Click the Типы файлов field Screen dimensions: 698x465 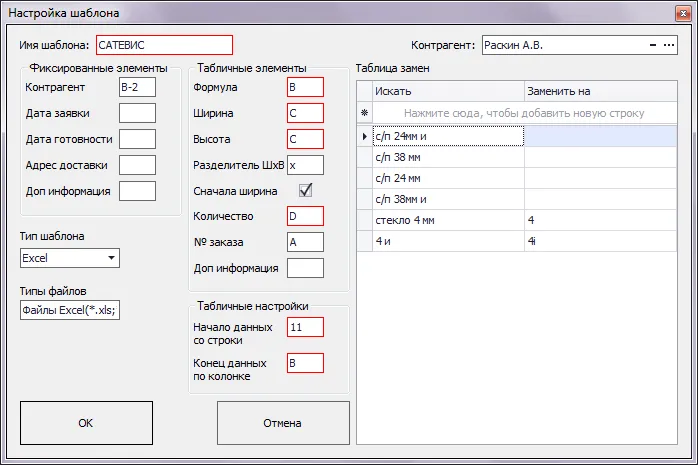tap(70, 310)
